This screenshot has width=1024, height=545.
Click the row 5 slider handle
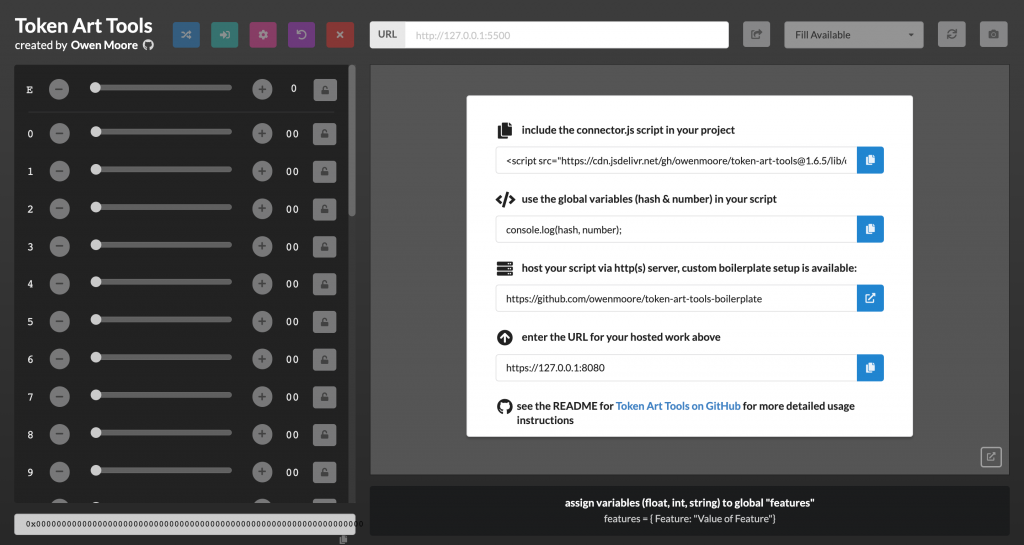[x=96, y=320]
